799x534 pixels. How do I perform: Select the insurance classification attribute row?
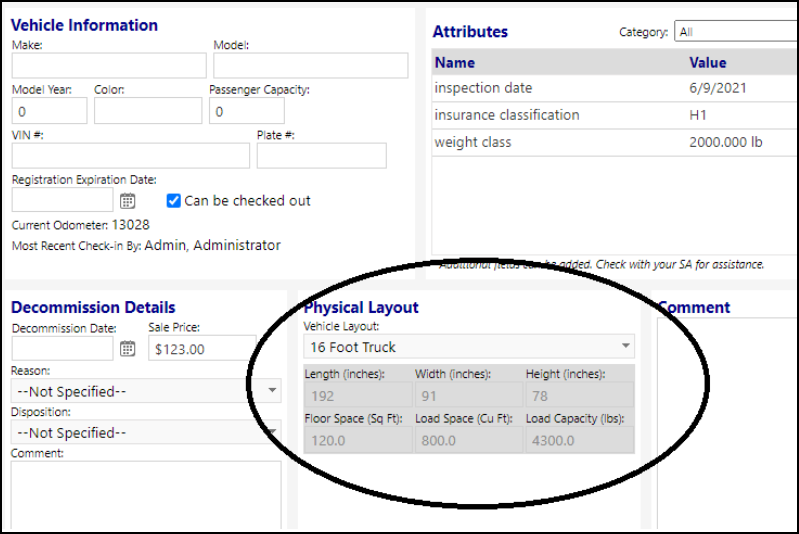pos(615,115)
